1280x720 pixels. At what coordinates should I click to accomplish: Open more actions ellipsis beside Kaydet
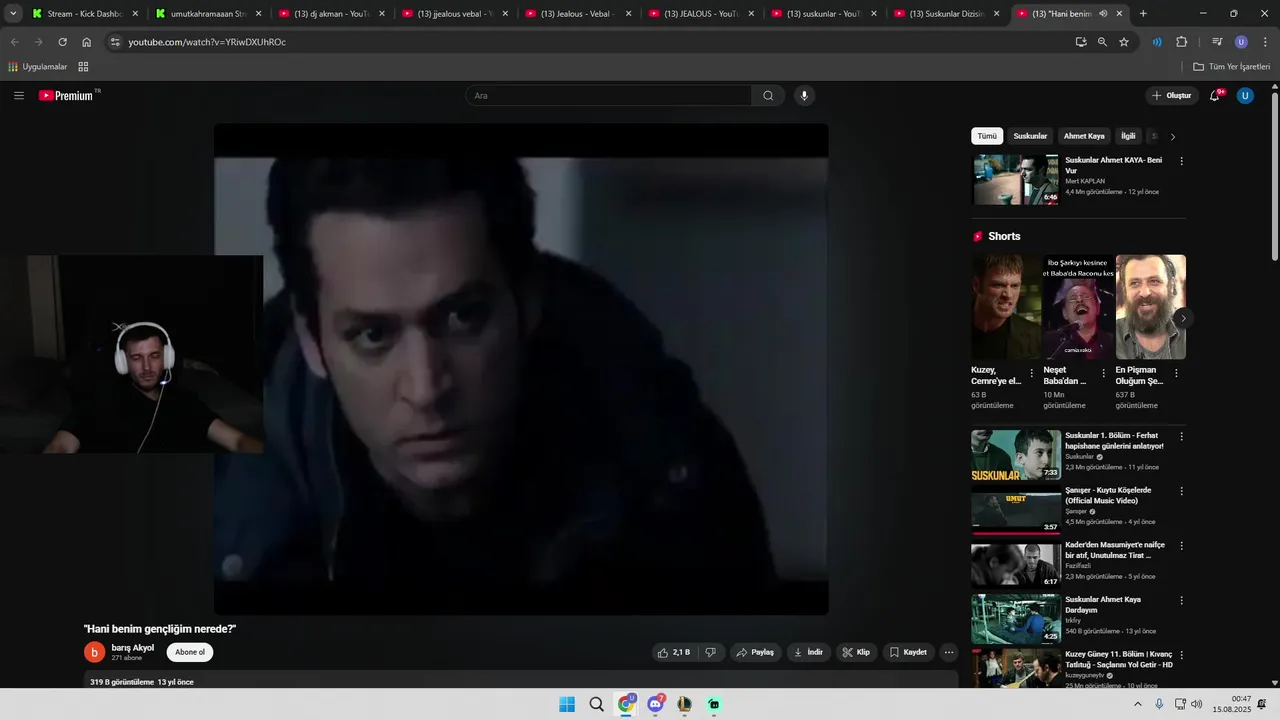pyautogui.click(x=949, y=652)
